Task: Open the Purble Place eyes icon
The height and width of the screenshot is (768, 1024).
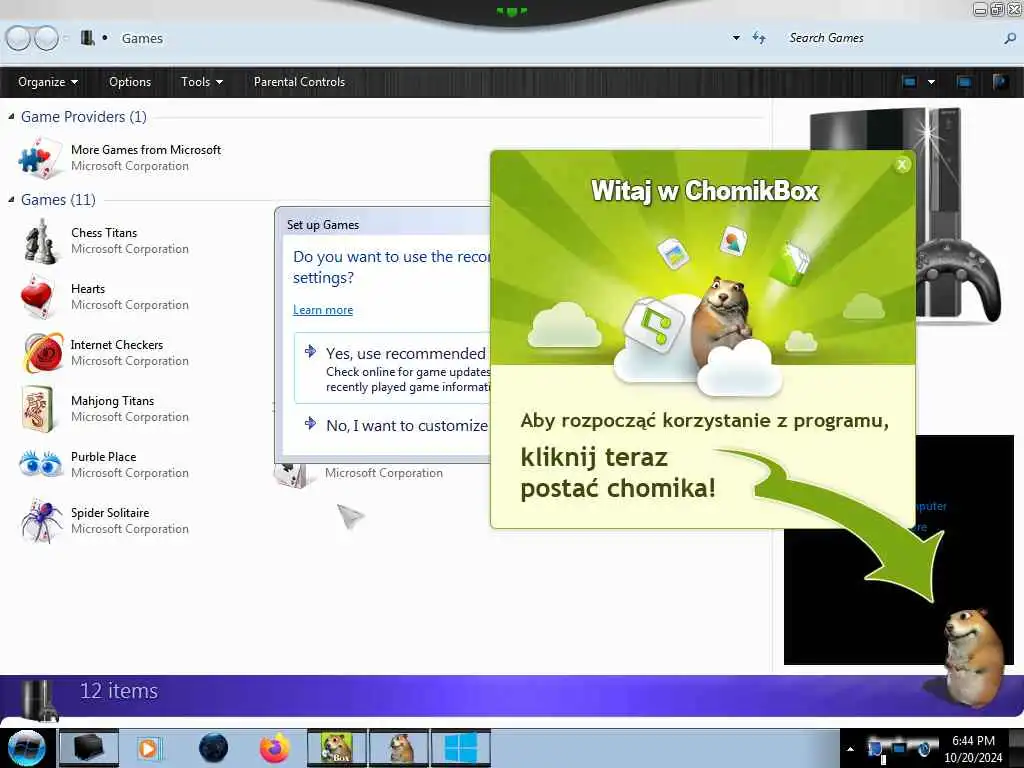Action: pyautogui.click(x=40, y=464)
